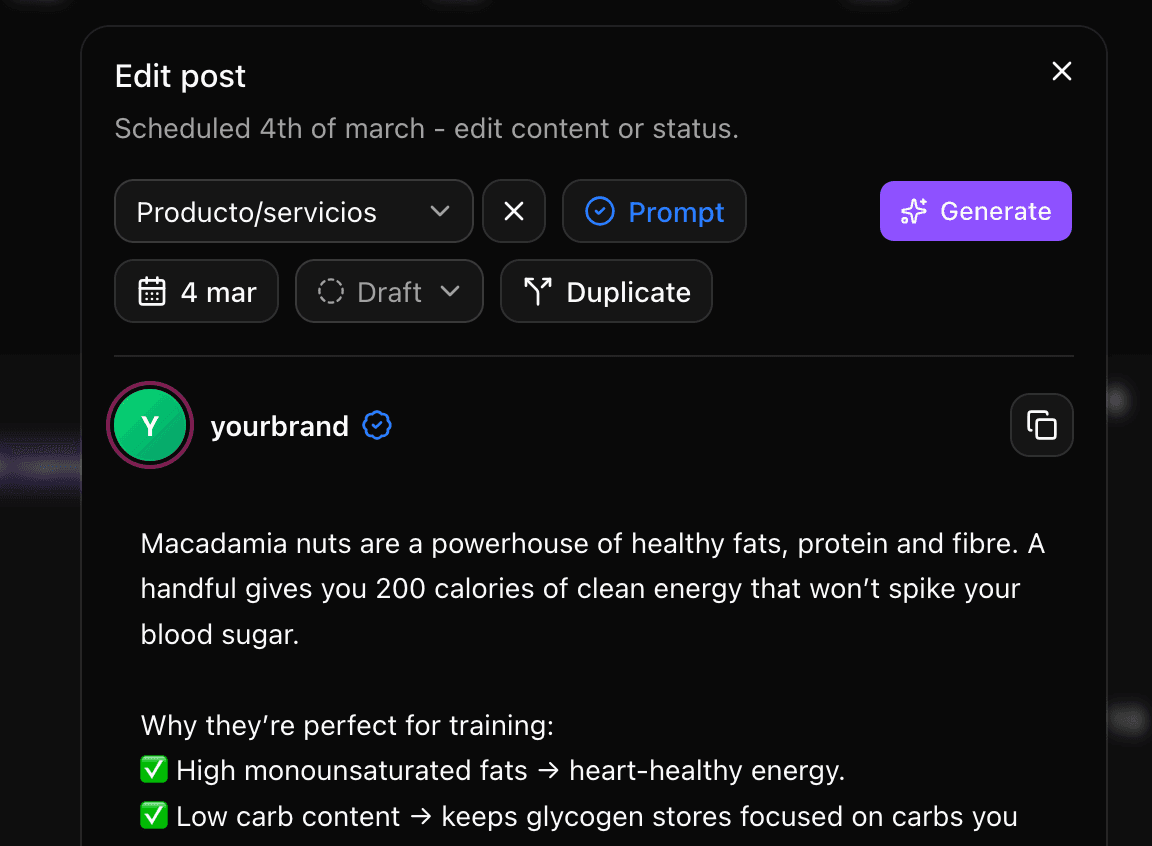Expand the Draft status dropdown
1152x846 pixels.
click(389, 291)
